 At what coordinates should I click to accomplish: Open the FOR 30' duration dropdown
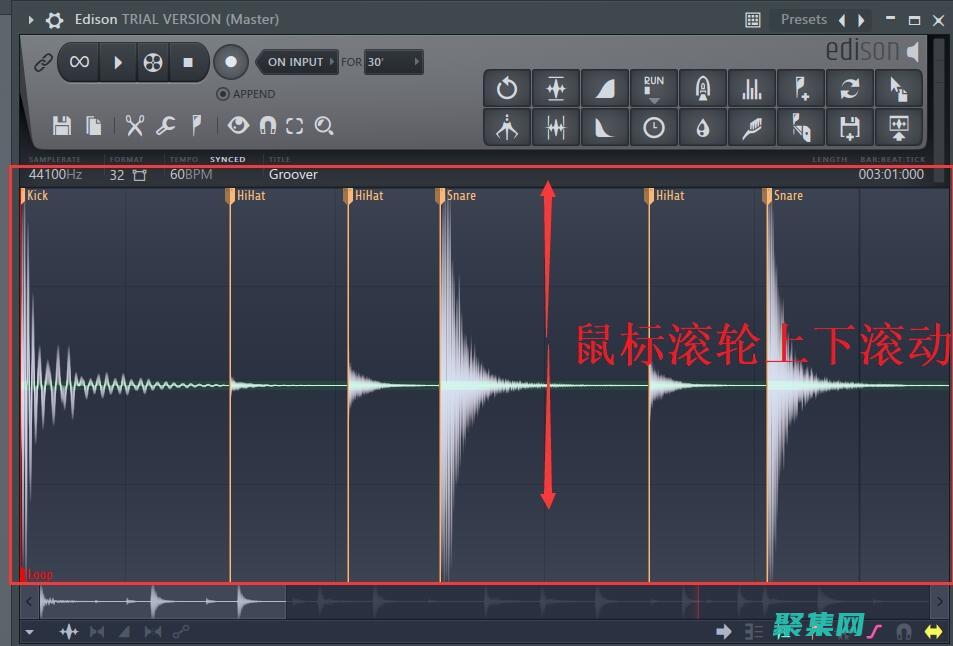[x=393, y=61]
